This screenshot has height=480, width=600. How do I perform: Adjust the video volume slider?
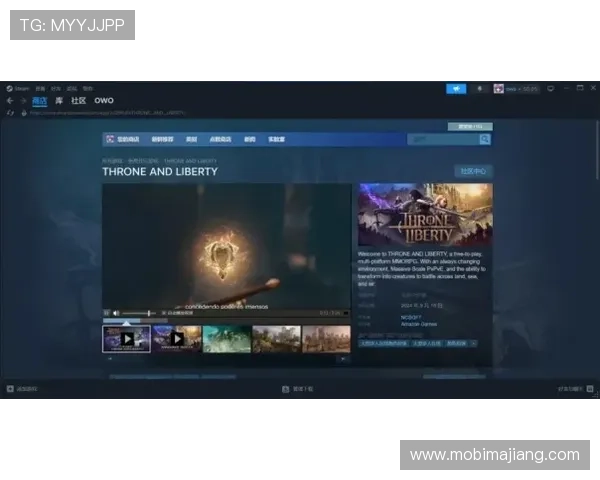click(x=138, y=313)
